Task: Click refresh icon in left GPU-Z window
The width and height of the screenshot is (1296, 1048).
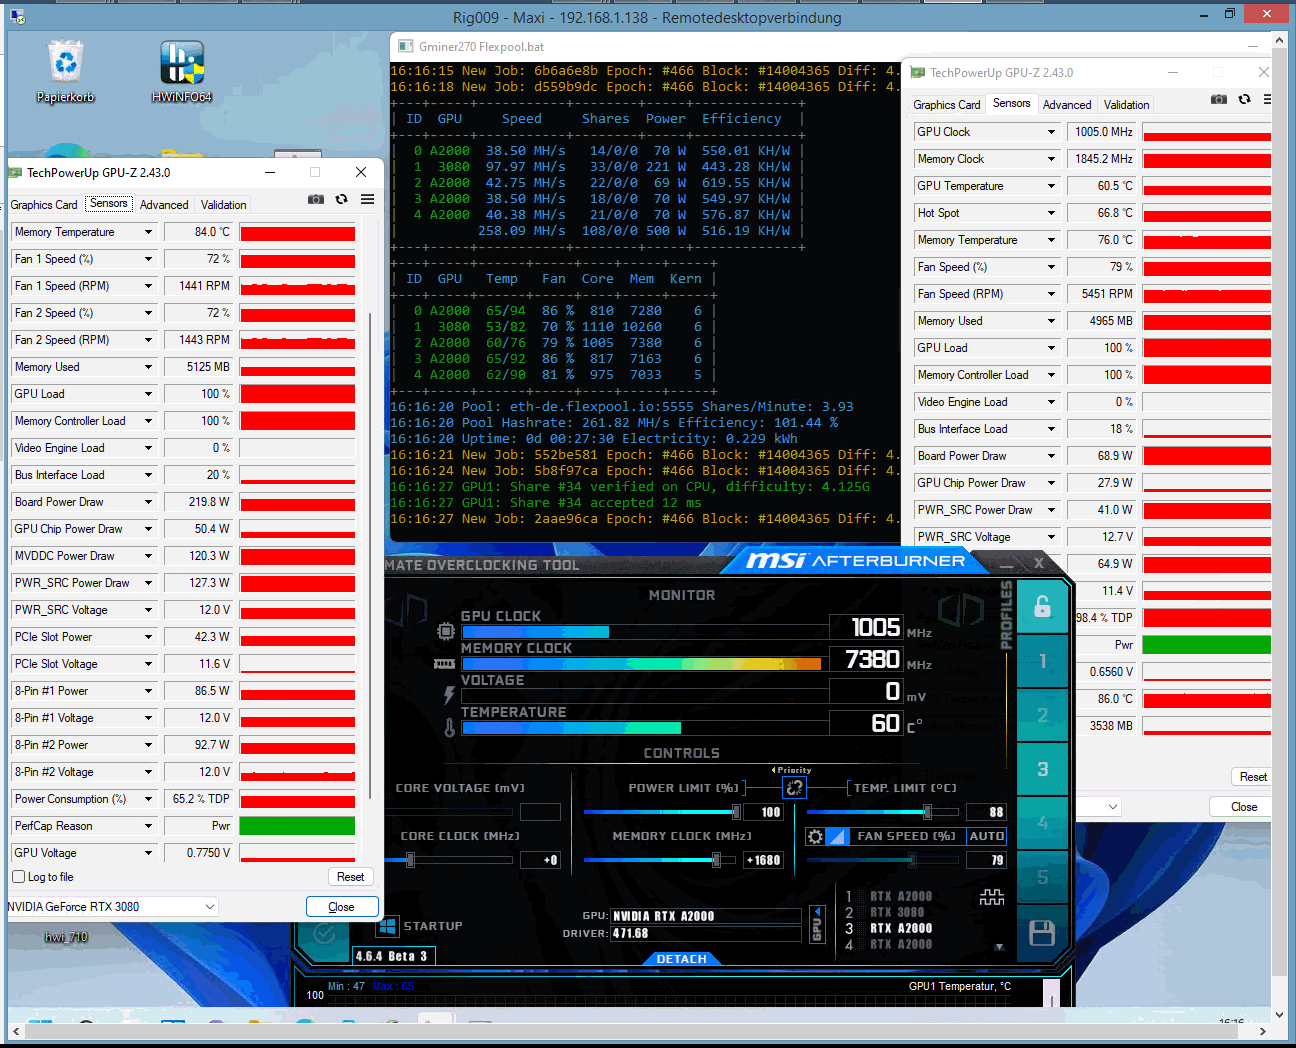Action: tap(342, 200)
